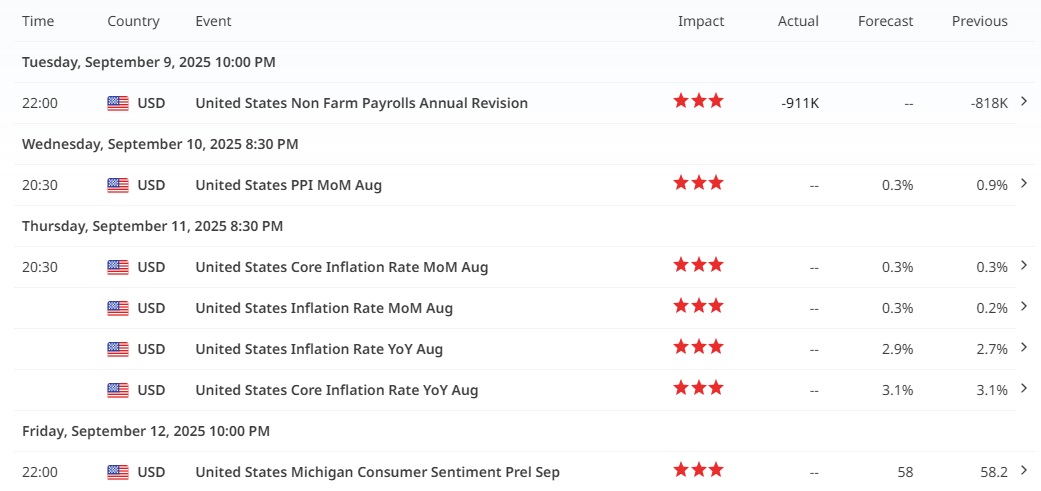Screen dimensions: 1041x491
Task: Open United States Inflation Rate MoM Aug event
Action: pyautogui.click(x=324, y=308)
